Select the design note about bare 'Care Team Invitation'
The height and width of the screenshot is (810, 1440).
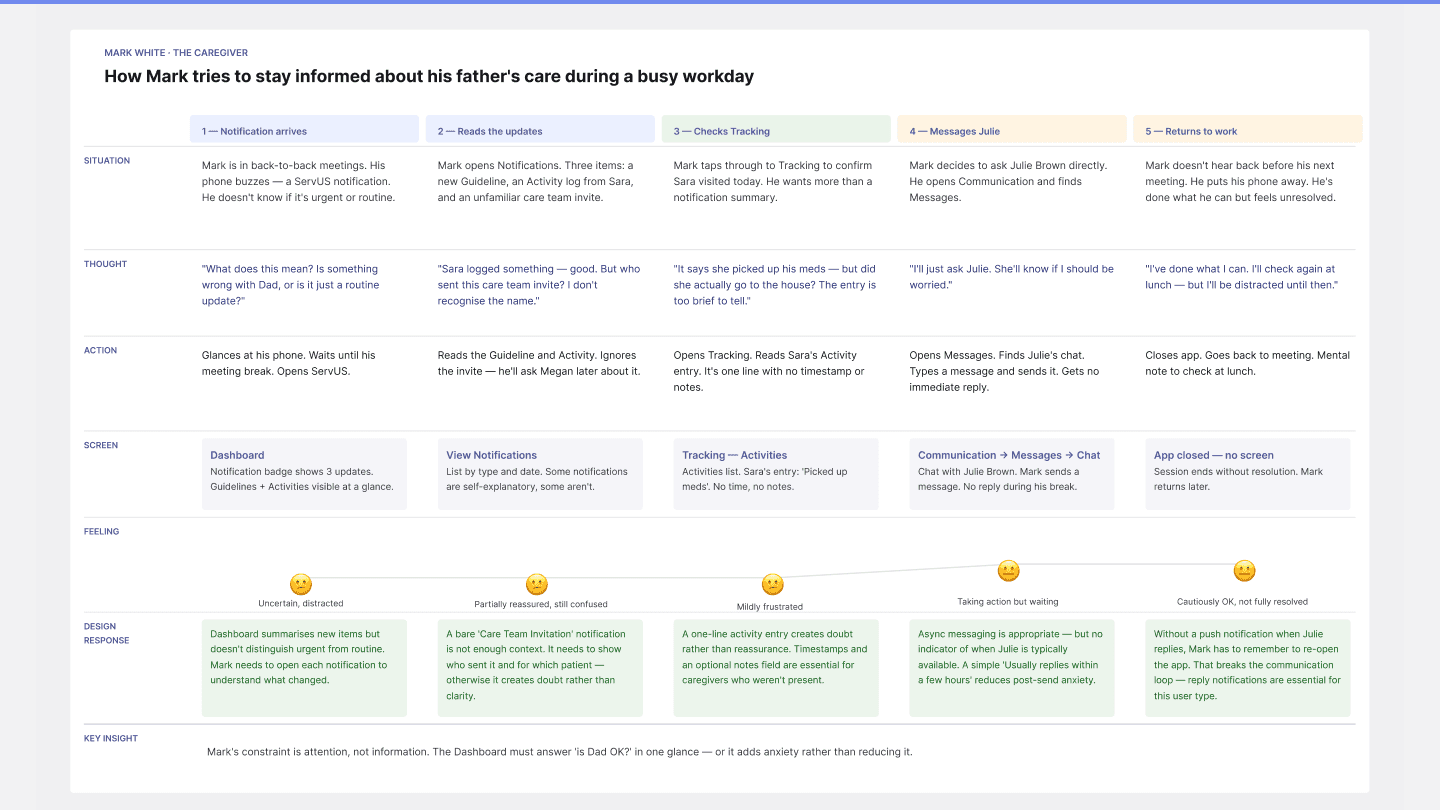(540, 668)
